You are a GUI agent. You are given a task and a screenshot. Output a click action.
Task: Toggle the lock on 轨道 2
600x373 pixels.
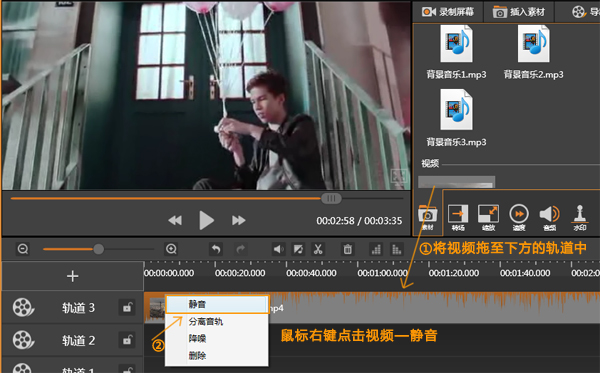pos(127,340)
